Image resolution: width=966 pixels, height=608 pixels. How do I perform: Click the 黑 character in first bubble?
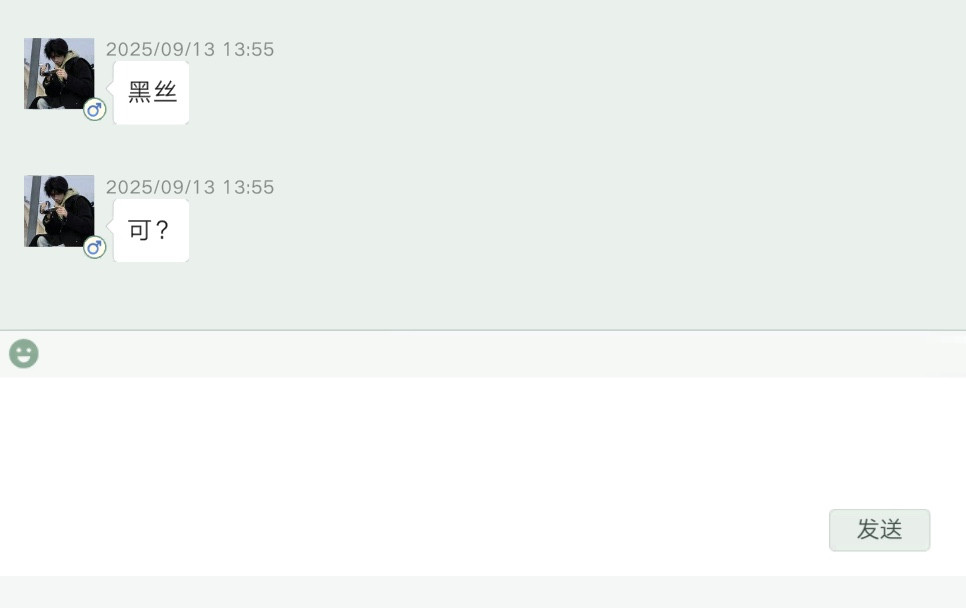pyautogui.click(x=139, y=92)
